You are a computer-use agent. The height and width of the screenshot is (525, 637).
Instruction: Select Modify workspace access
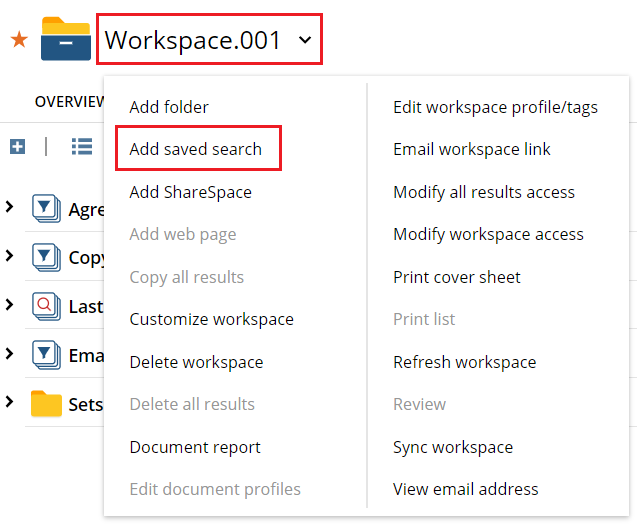point(488,234)
